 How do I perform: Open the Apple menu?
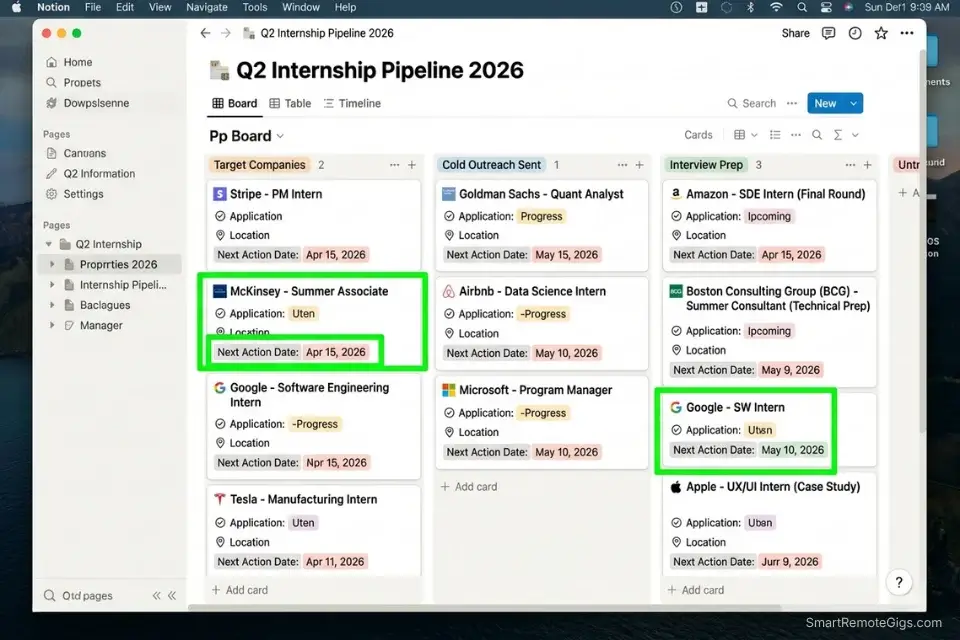[17, 7]
